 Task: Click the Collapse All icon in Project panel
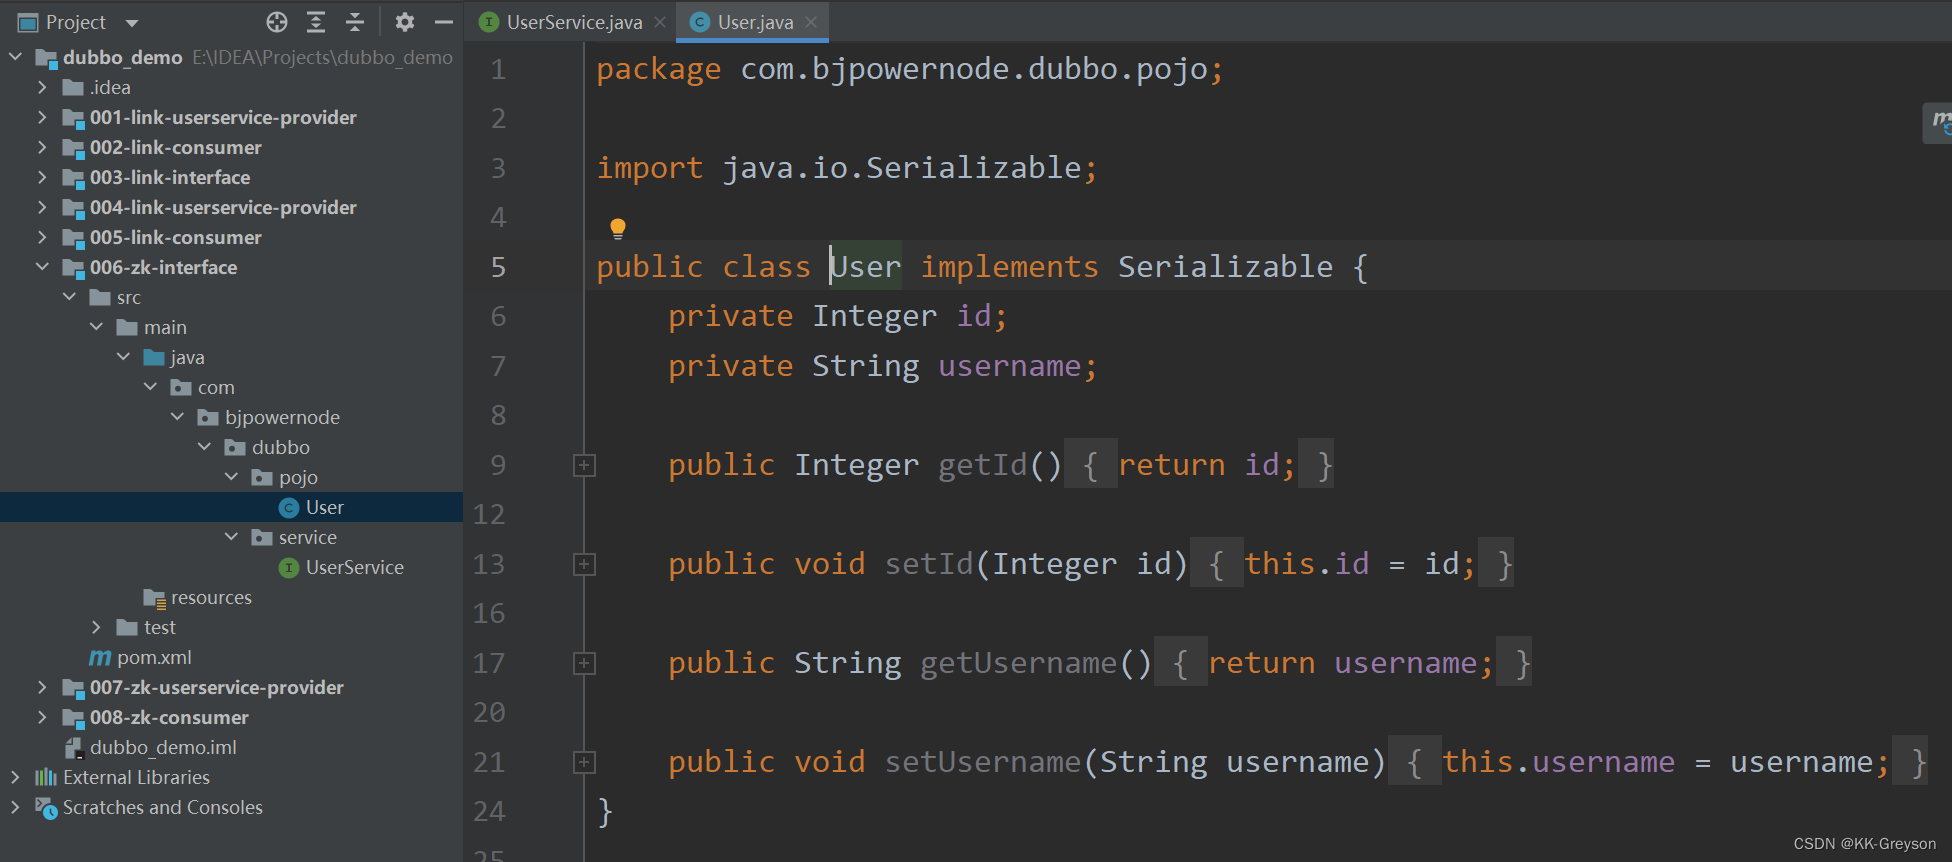(x=355, y=22)
